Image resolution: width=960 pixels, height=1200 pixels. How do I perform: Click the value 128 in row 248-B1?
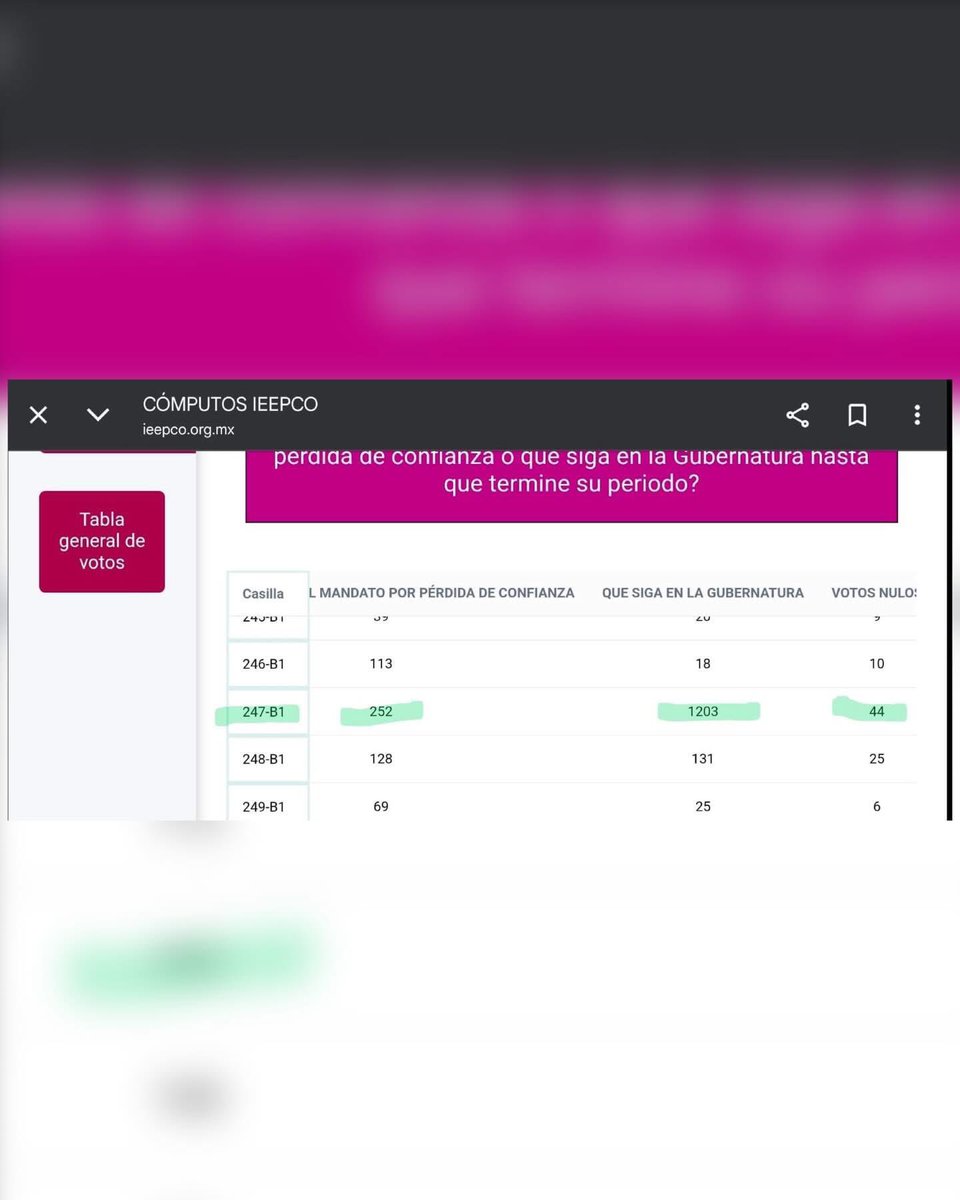[x=381, y=759]
